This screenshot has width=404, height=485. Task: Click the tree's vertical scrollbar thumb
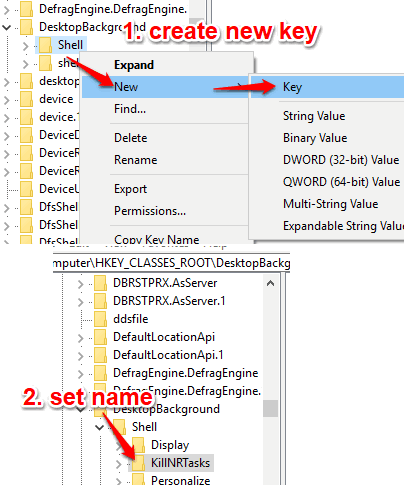click(270, 408)
